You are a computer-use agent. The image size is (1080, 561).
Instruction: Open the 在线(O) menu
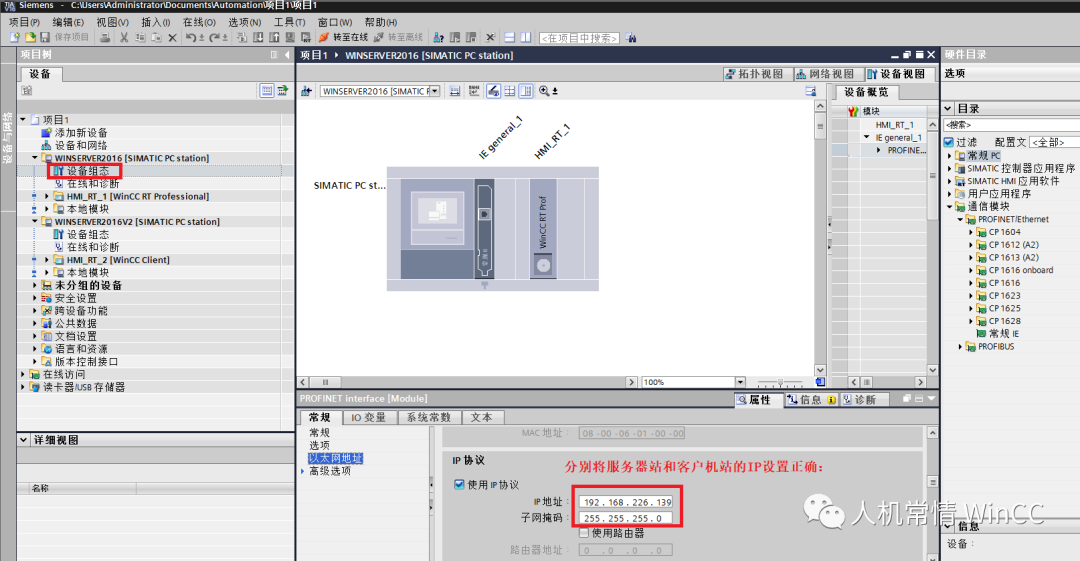[199, 22]
